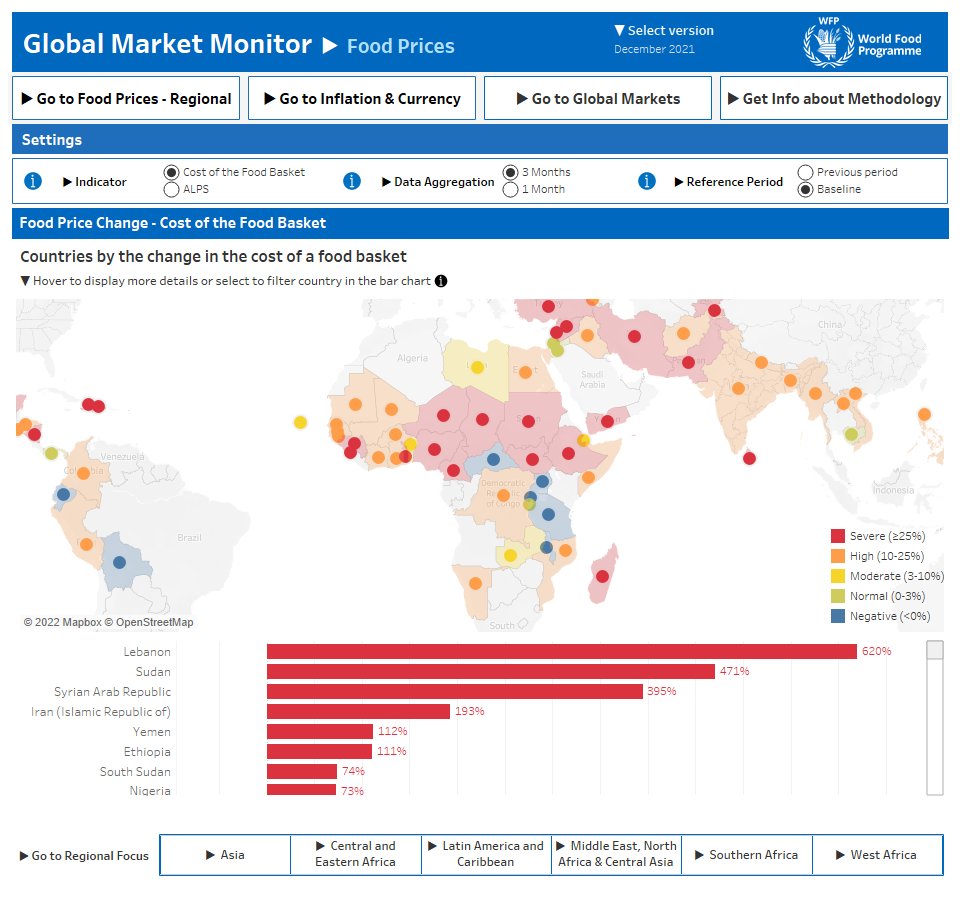
Task: Open Middle East, North Africa & Central Asia
Action: click(x=617, y=855)
